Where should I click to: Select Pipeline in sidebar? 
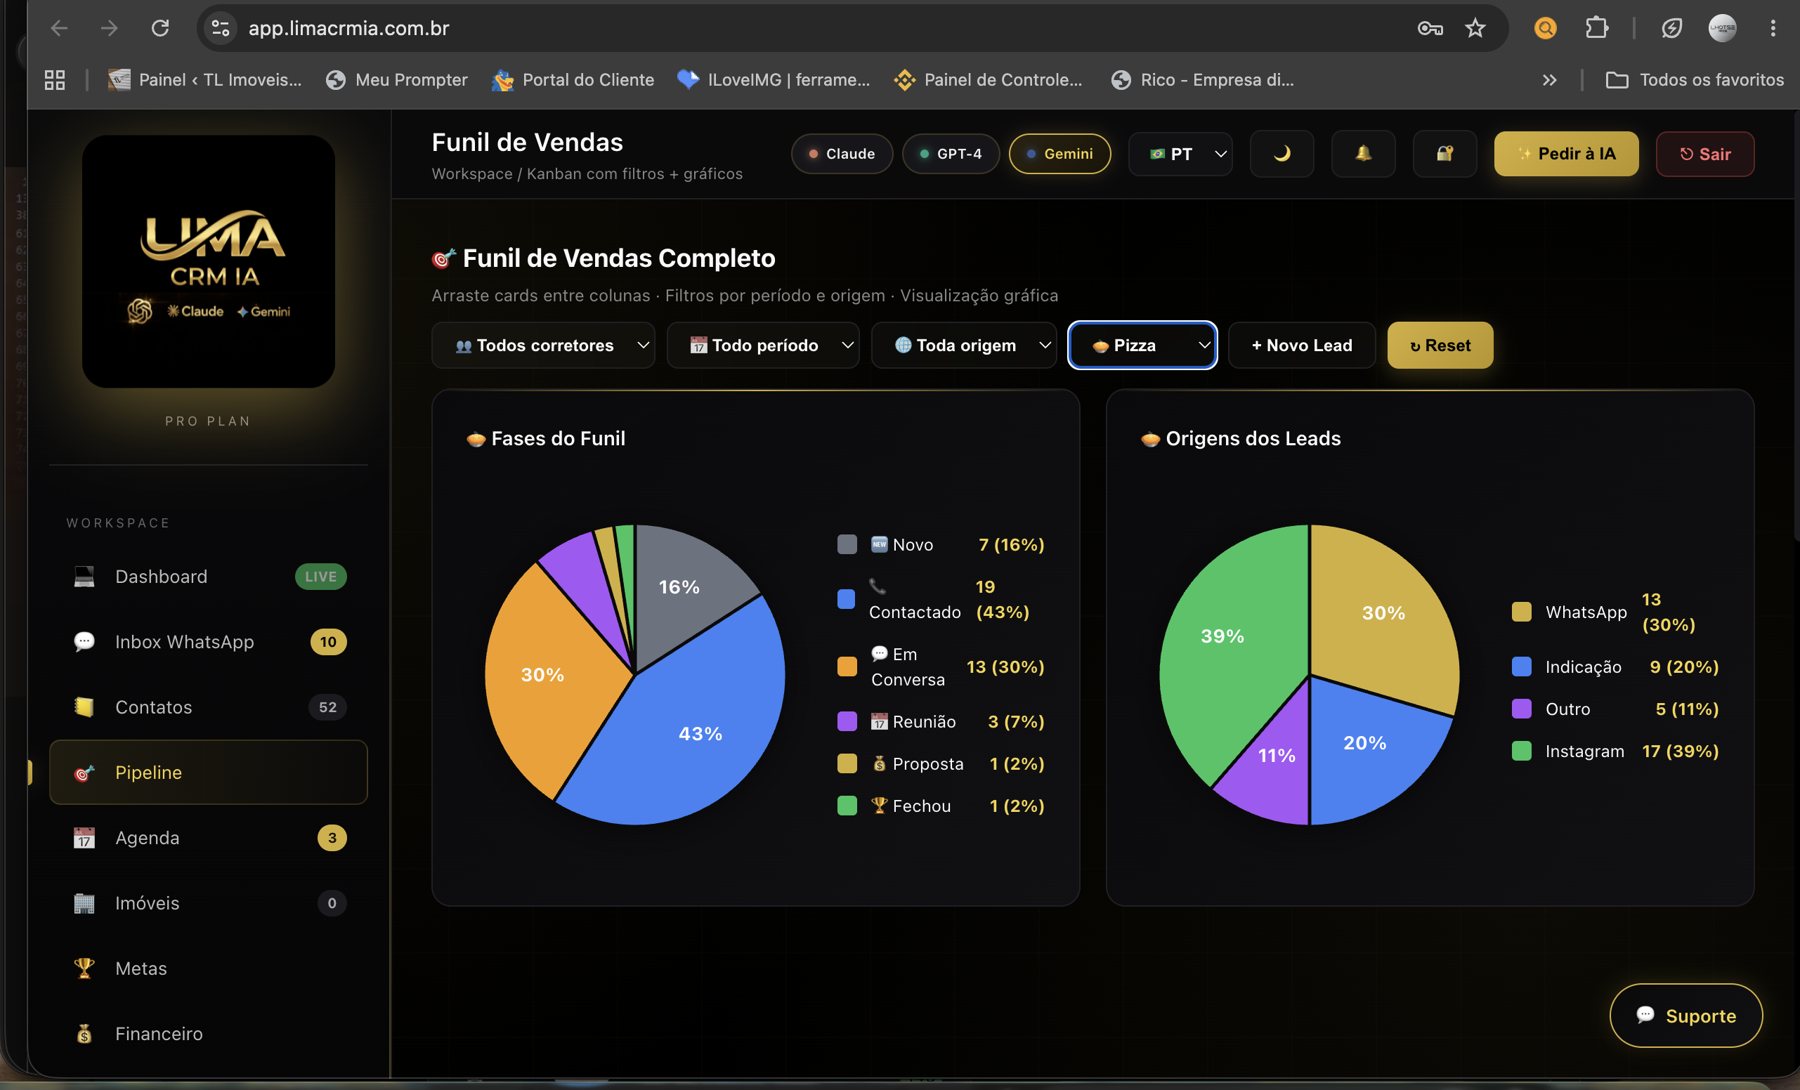[x=208, y=772]
